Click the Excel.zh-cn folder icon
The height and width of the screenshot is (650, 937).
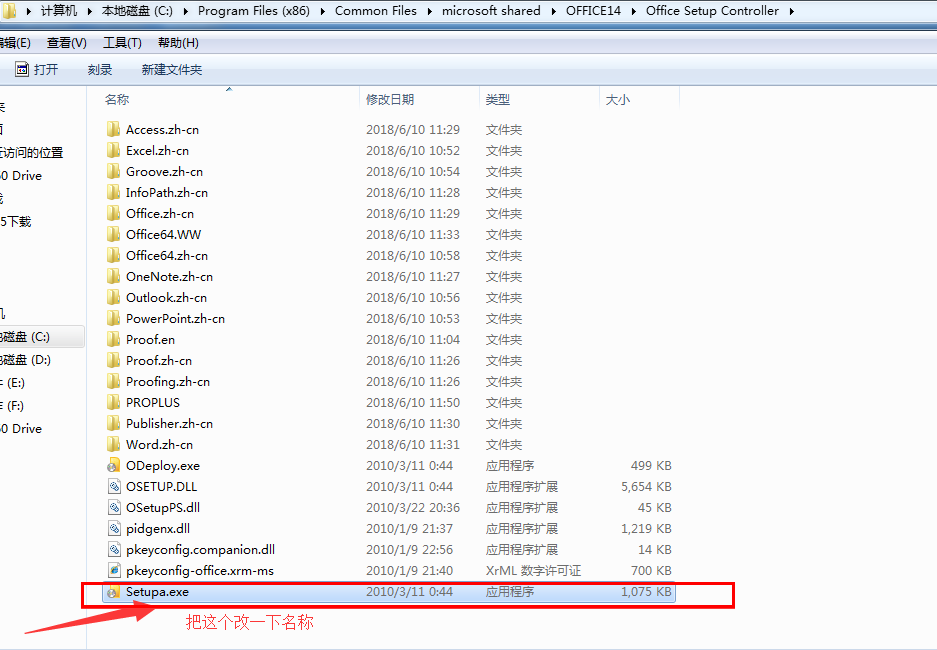click(x=113, y=150)
